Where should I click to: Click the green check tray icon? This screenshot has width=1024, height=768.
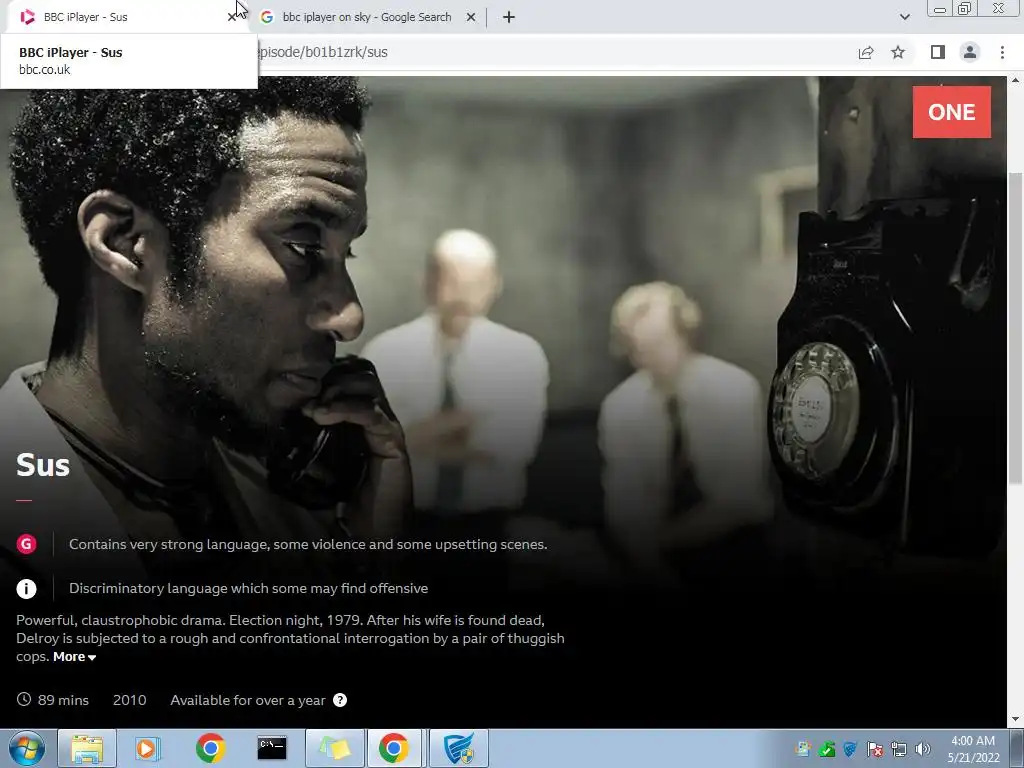click(x=827, y=749)
